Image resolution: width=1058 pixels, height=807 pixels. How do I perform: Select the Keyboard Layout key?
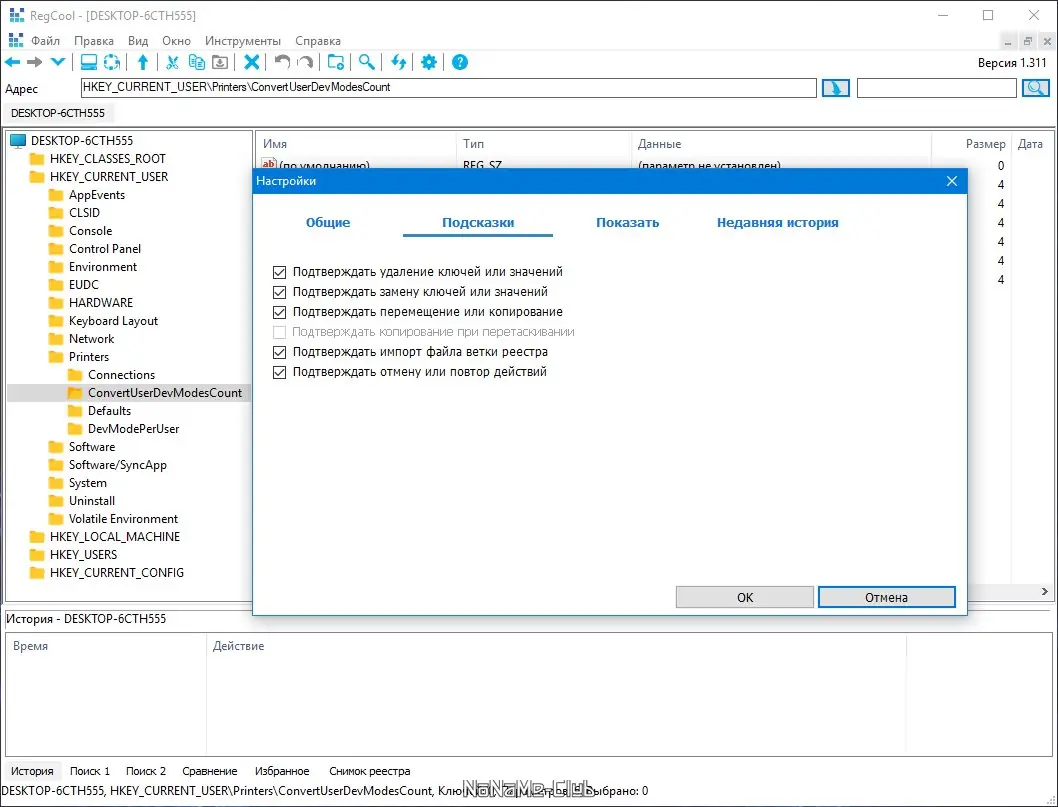coord(113,321)
